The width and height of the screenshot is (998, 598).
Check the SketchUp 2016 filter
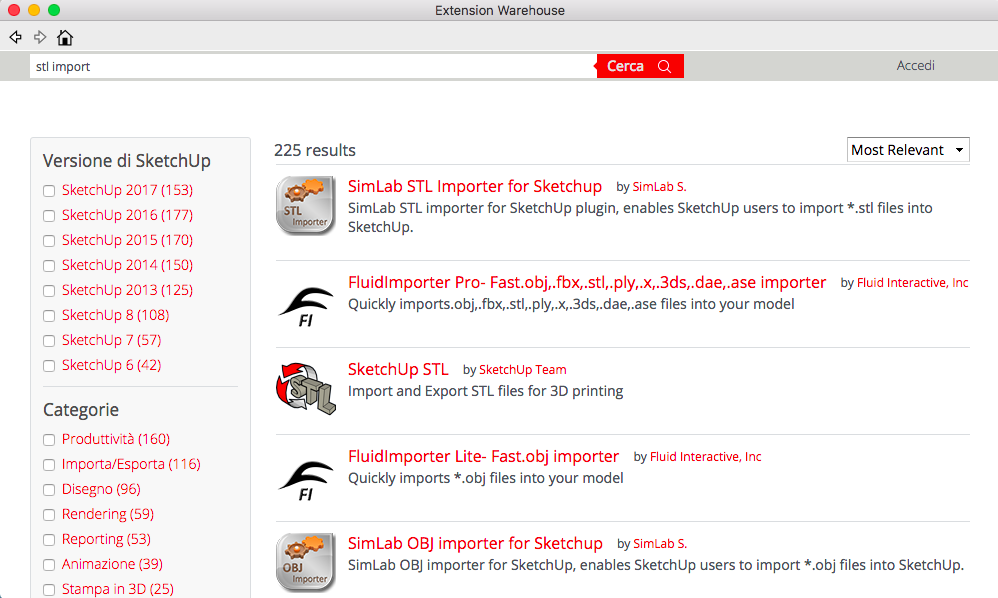49,216
